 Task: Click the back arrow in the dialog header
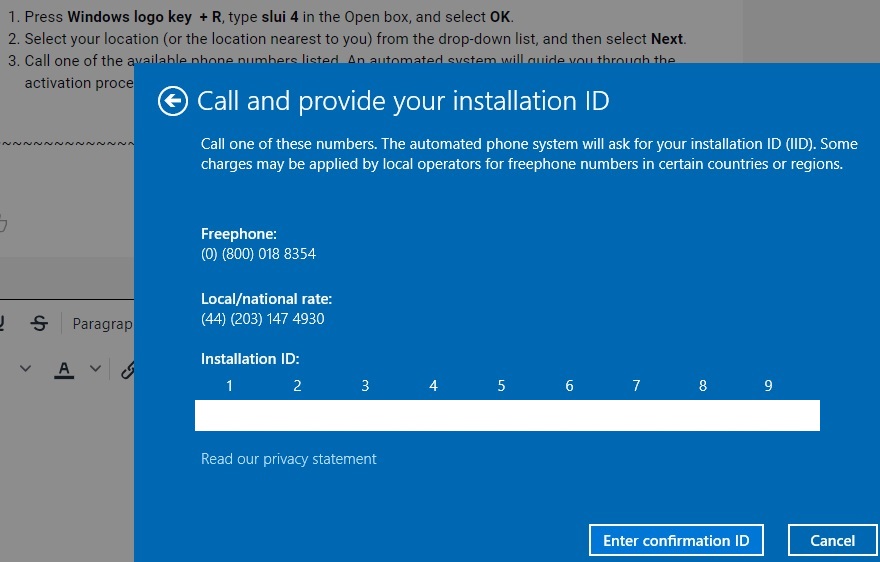pyautogui.click(x=172, y=101)
